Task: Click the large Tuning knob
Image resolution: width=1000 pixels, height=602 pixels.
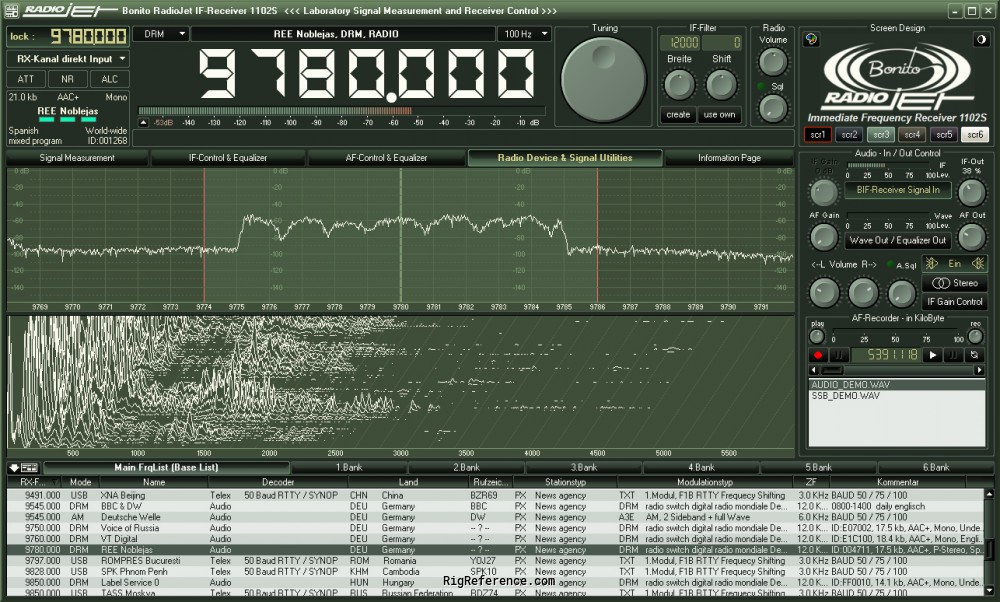Action: 603,80
